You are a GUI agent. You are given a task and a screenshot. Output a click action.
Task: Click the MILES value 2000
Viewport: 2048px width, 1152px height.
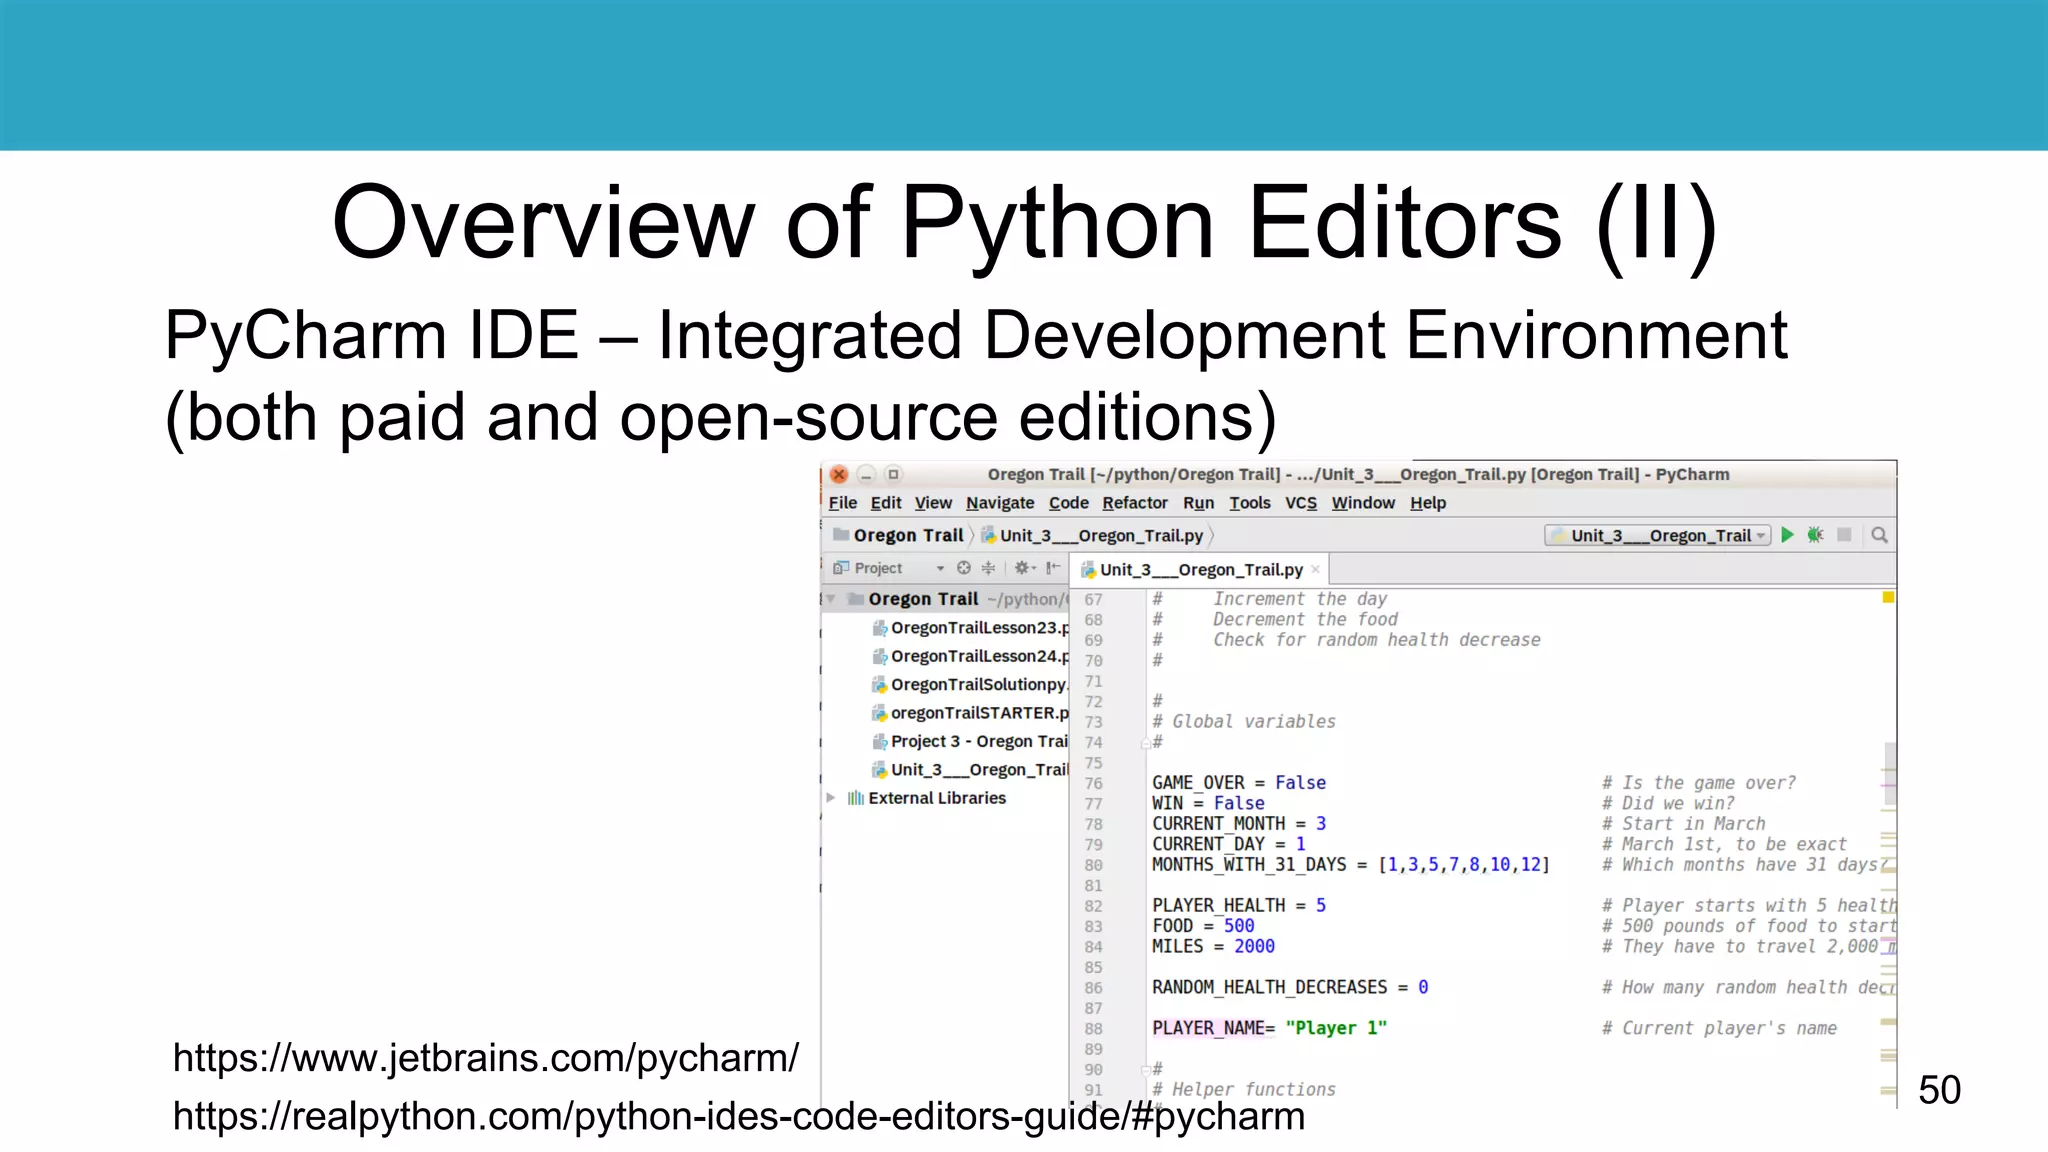pos(1254,946)
